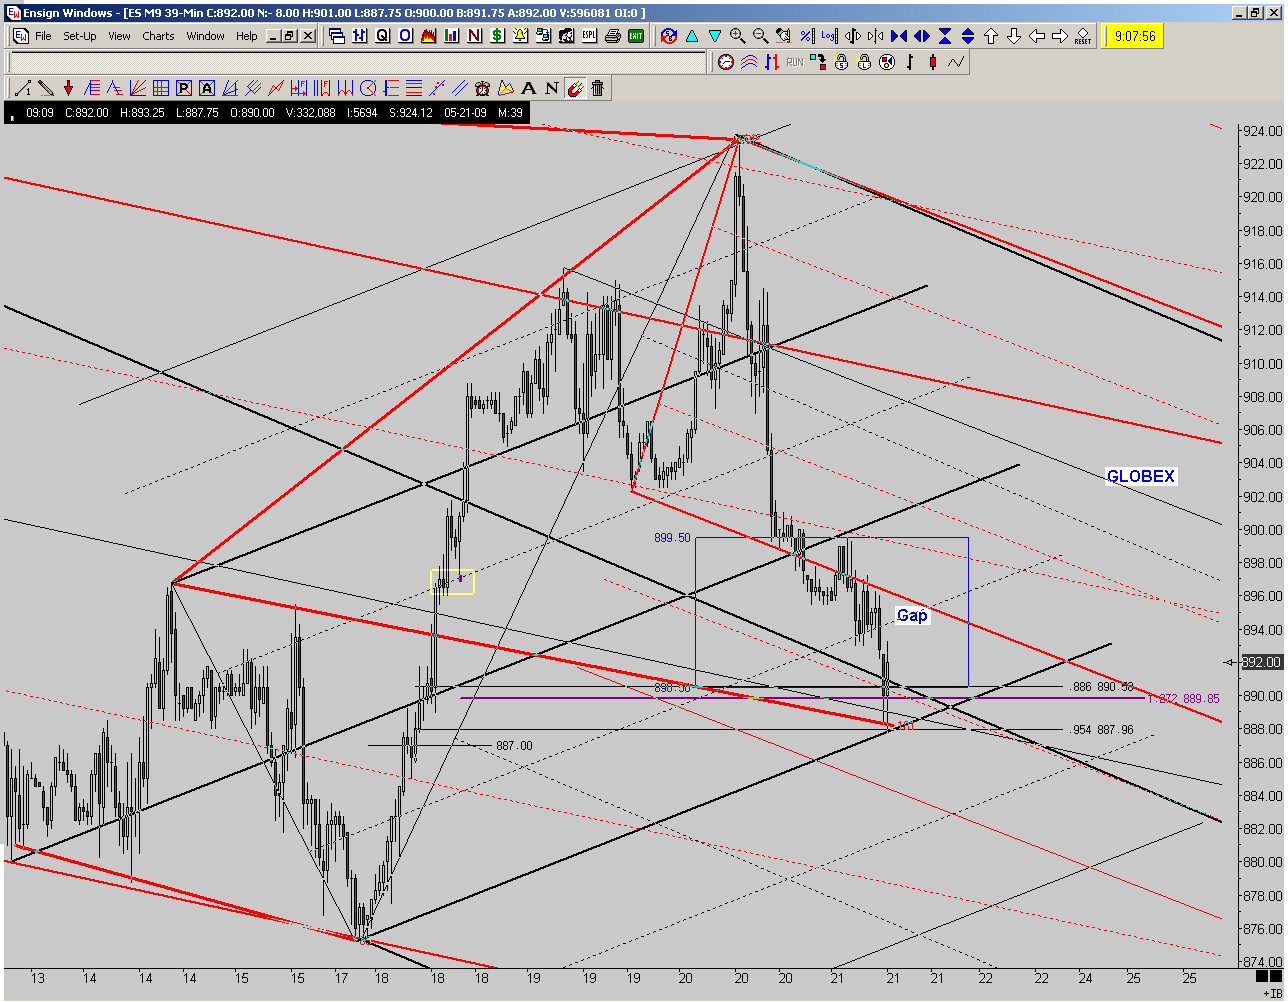Click the white up arrow button
The width and height of the screenshot is (1288, 1002).
(x=990, y=36)
